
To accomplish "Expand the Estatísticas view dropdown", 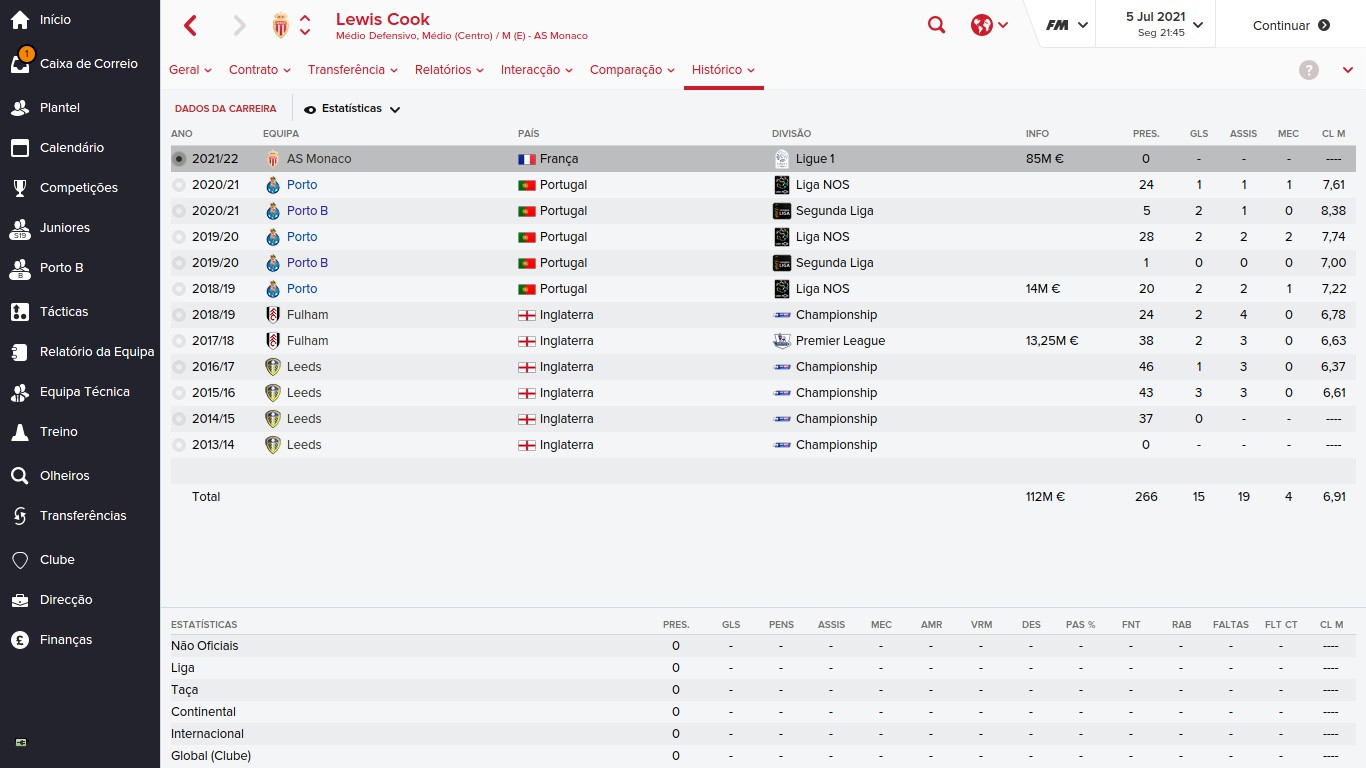I will click(x=352, y=109).
